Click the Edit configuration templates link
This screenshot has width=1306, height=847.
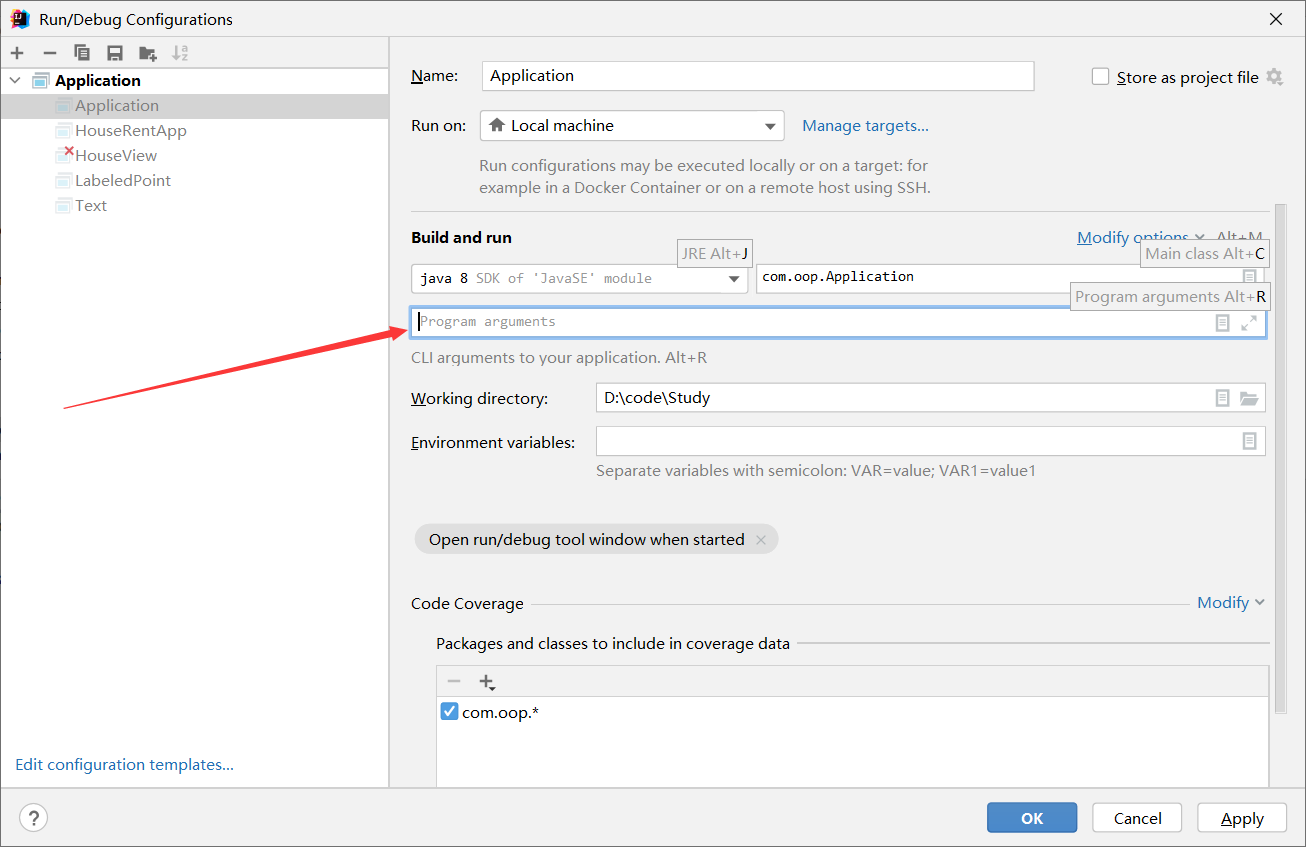point(124,765)
